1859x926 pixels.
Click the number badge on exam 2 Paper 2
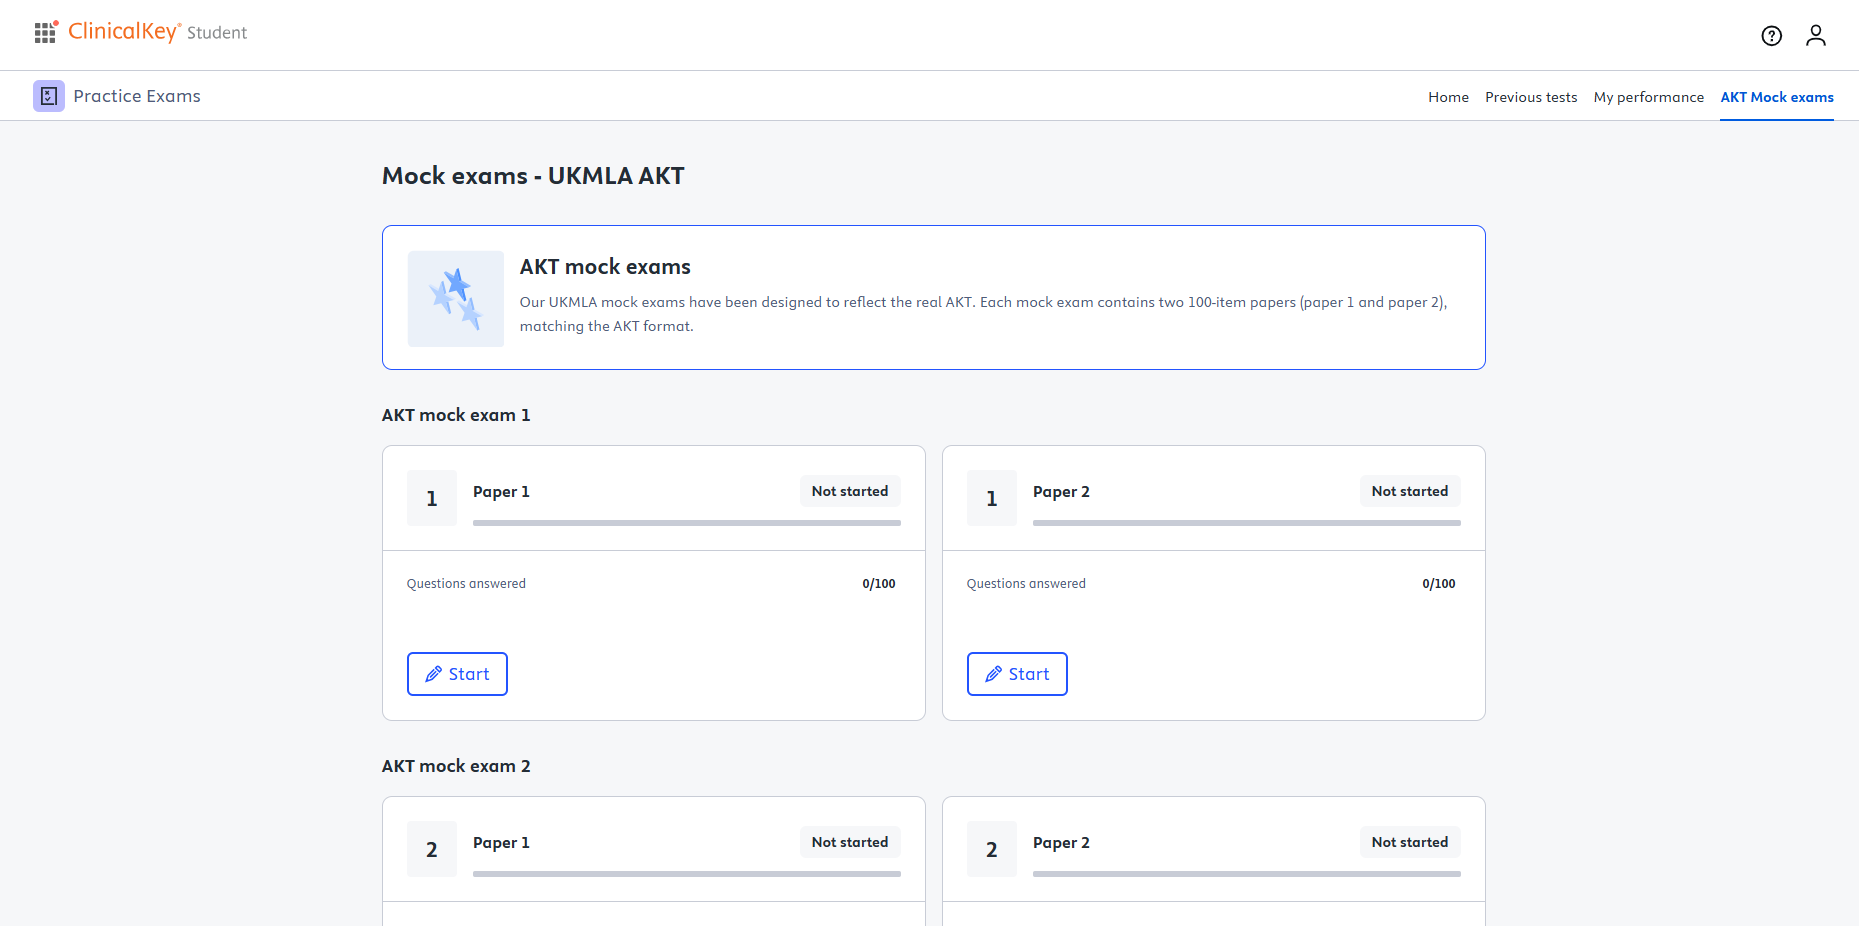coord(992,849)
